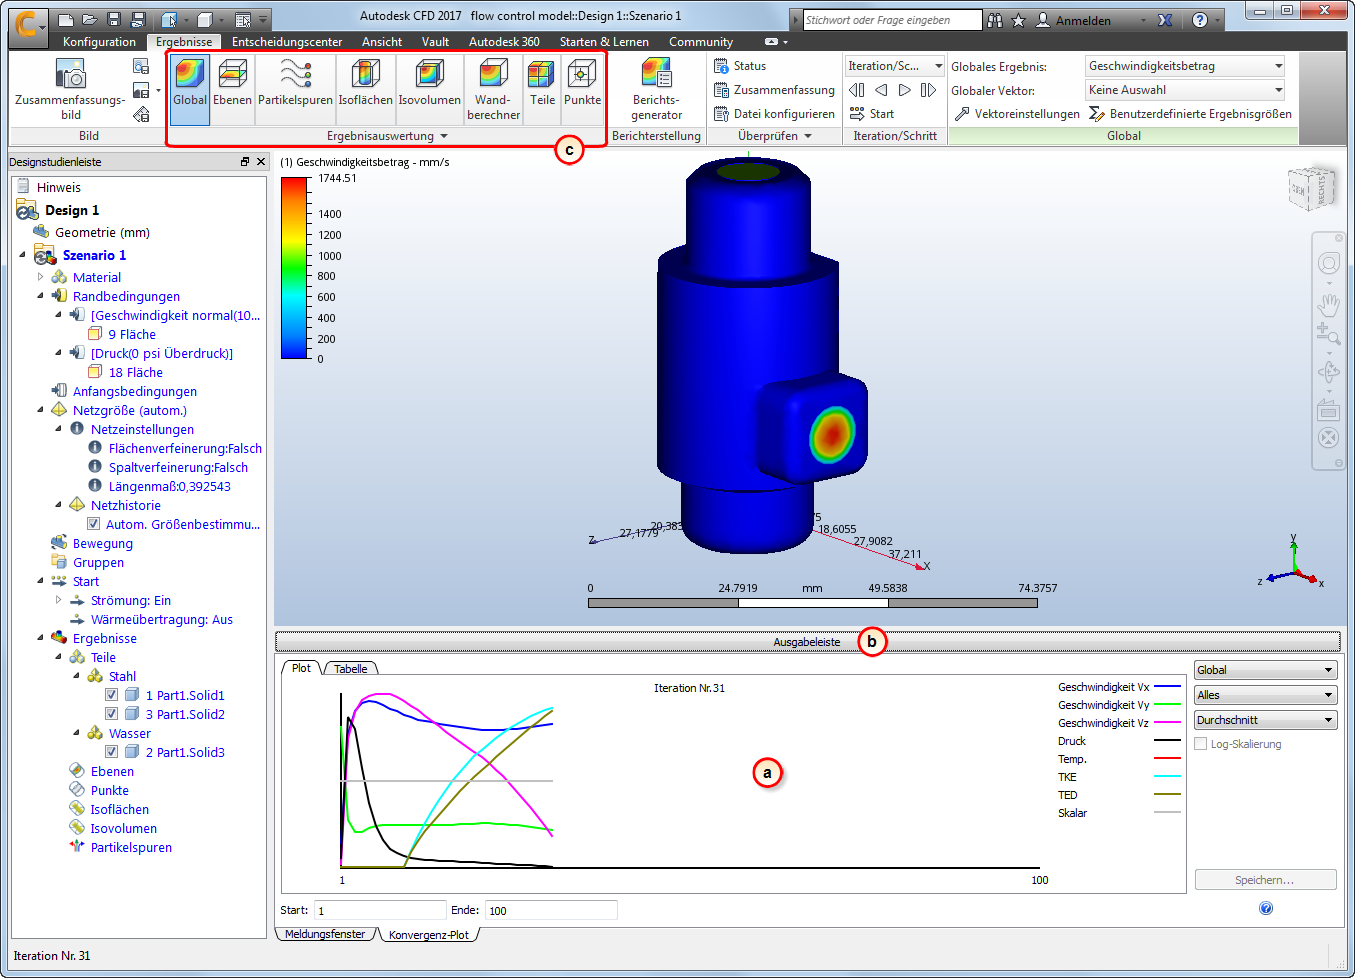1355x978 pixels.
Task: Expand the Ergebnisauswertung panel title
Action: (x=387, y=136)
